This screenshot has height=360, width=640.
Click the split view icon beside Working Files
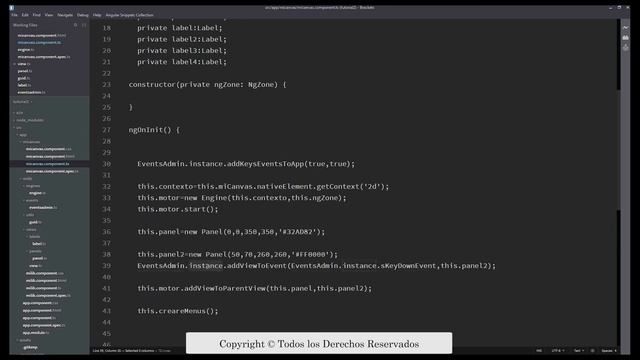tap(84, 25)
